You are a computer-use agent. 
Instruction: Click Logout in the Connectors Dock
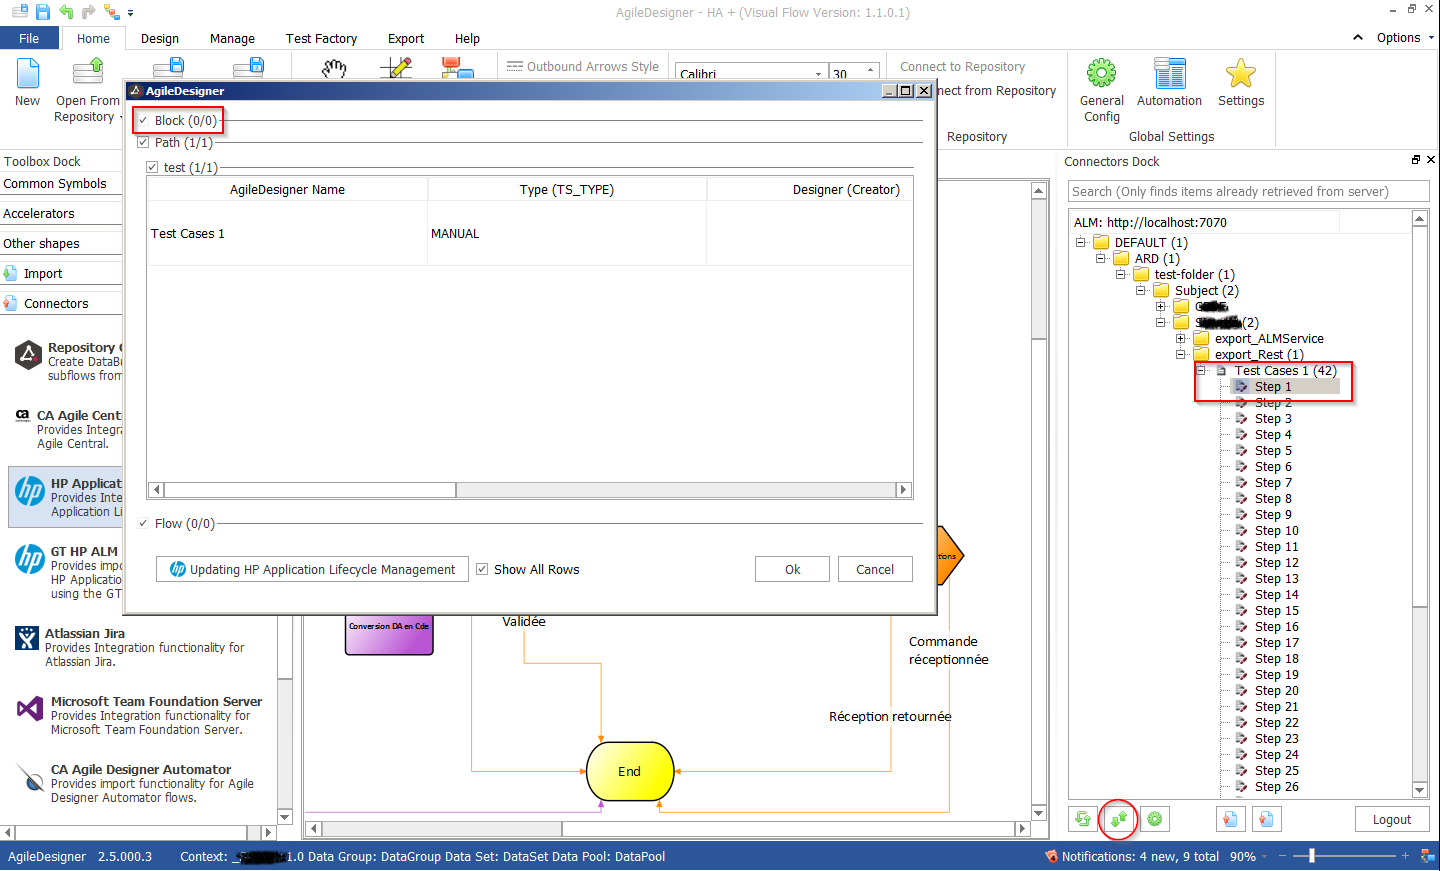[1391, 818]
